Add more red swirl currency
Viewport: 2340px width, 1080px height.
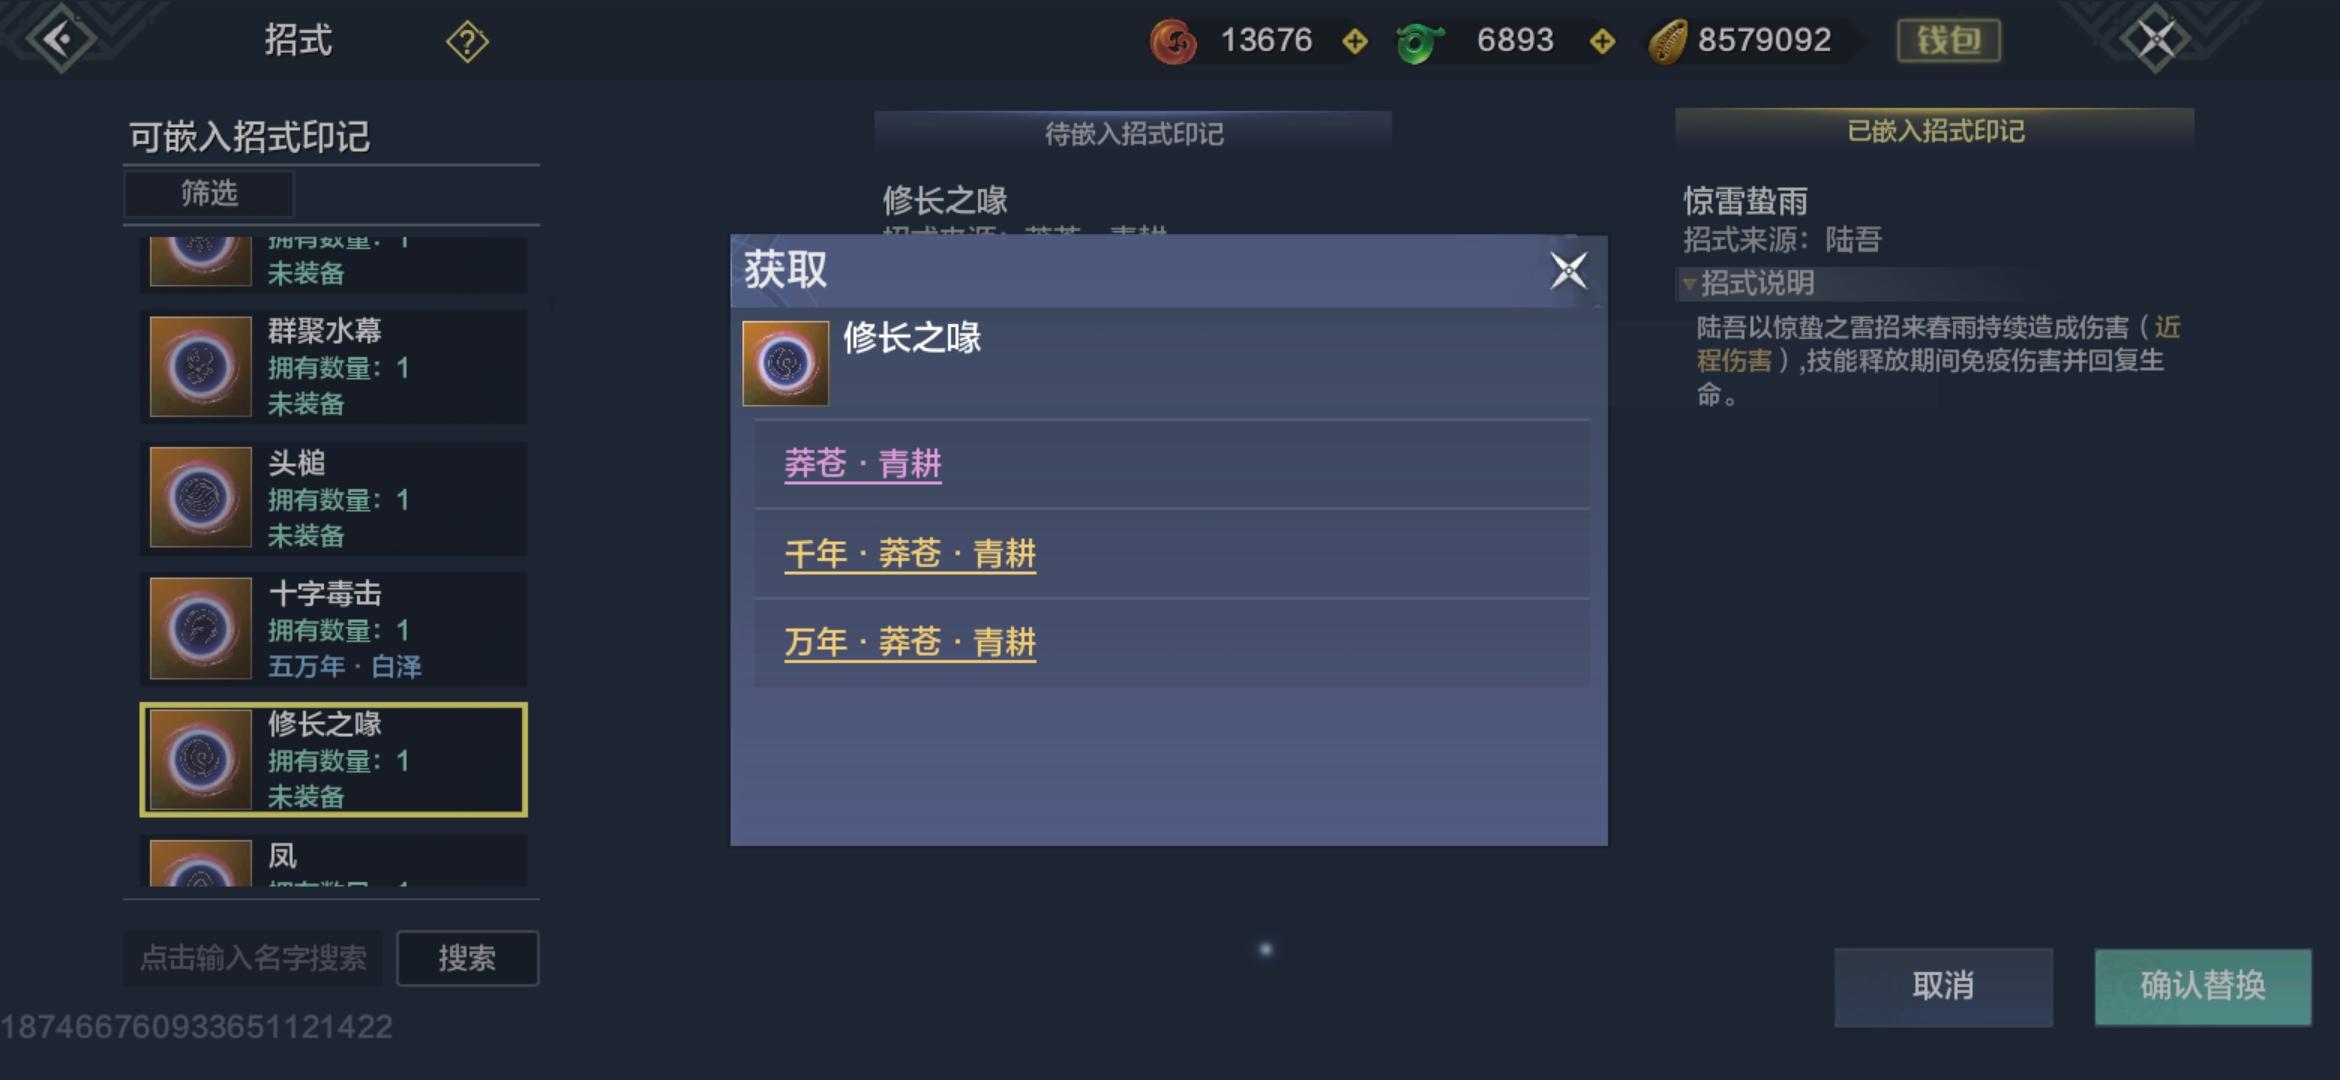coord(1355,41)
